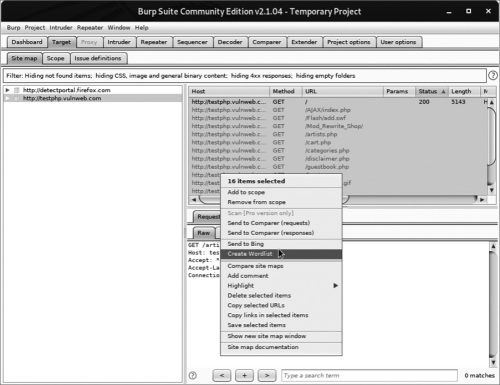Click the site map filter bar
500x385 pixels.
coord(245,76)
